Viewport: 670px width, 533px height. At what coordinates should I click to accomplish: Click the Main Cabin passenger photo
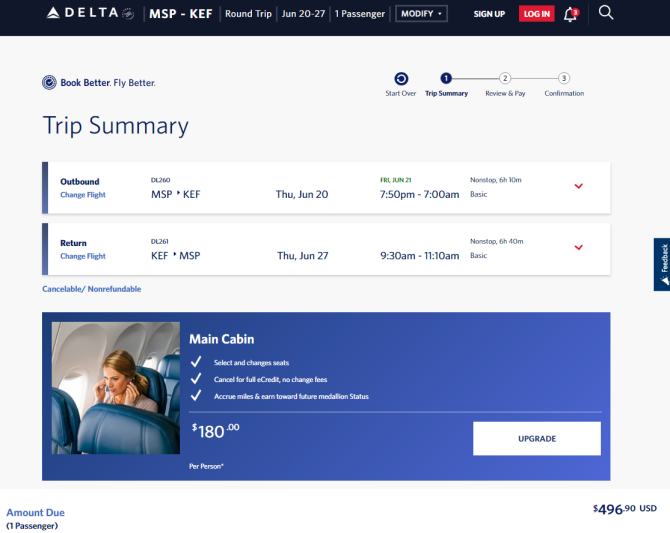[x=116, y=388]
